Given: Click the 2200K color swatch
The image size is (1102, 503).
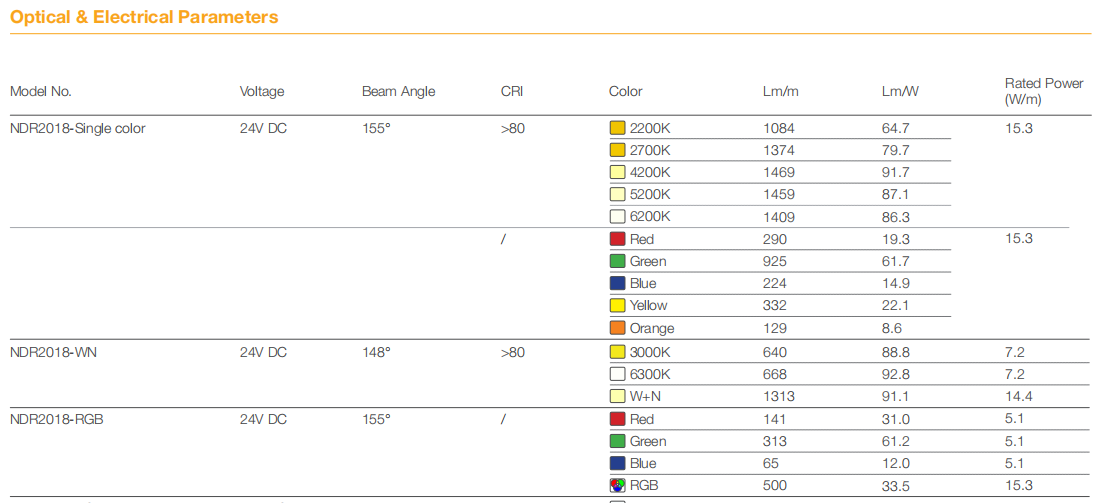Looking at the screenshot, I should coord(616,129).
